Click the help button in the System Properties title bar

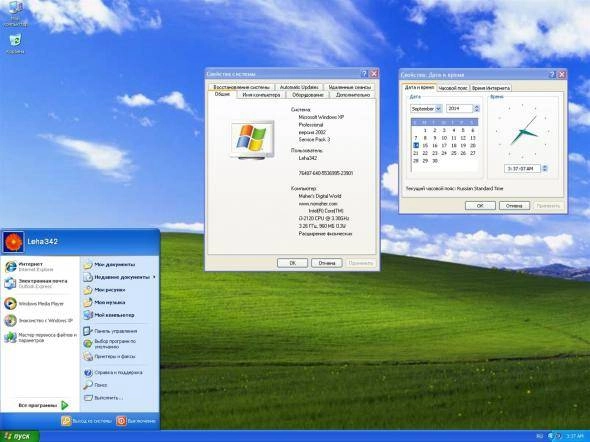click(x=364, y=74)
